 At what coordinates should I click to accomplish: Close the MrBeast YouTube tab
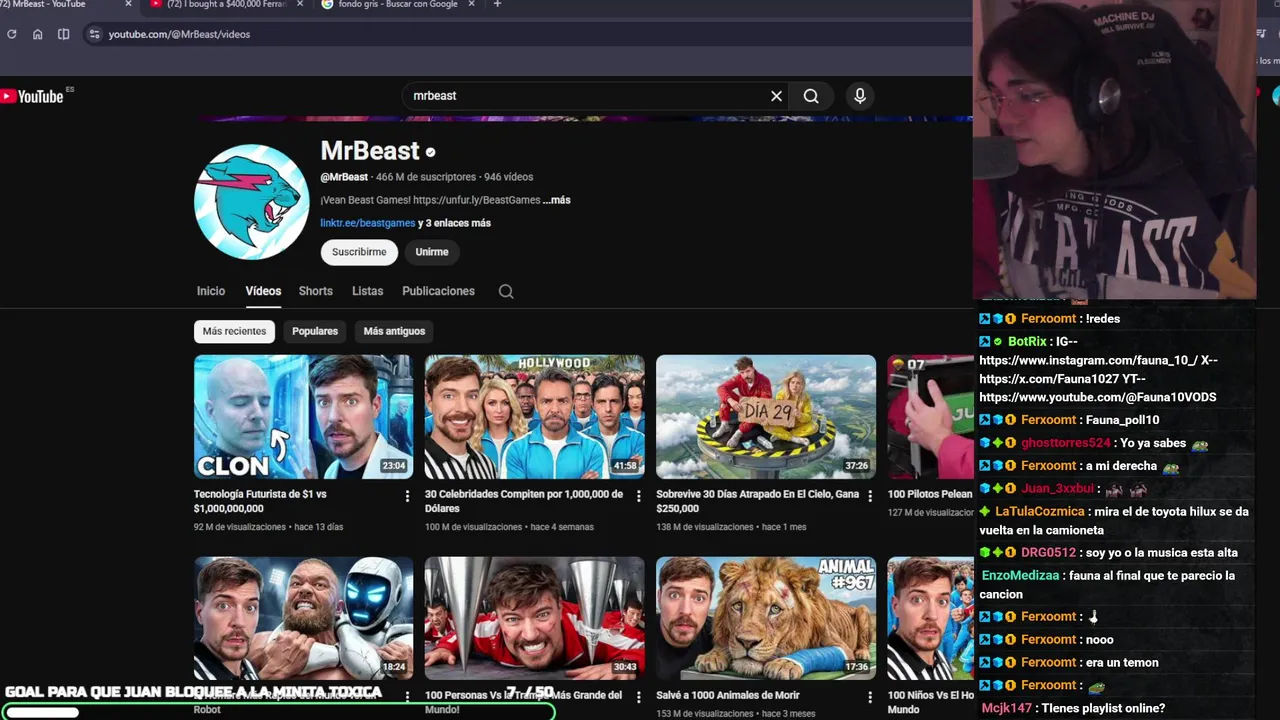pos(128,4)
